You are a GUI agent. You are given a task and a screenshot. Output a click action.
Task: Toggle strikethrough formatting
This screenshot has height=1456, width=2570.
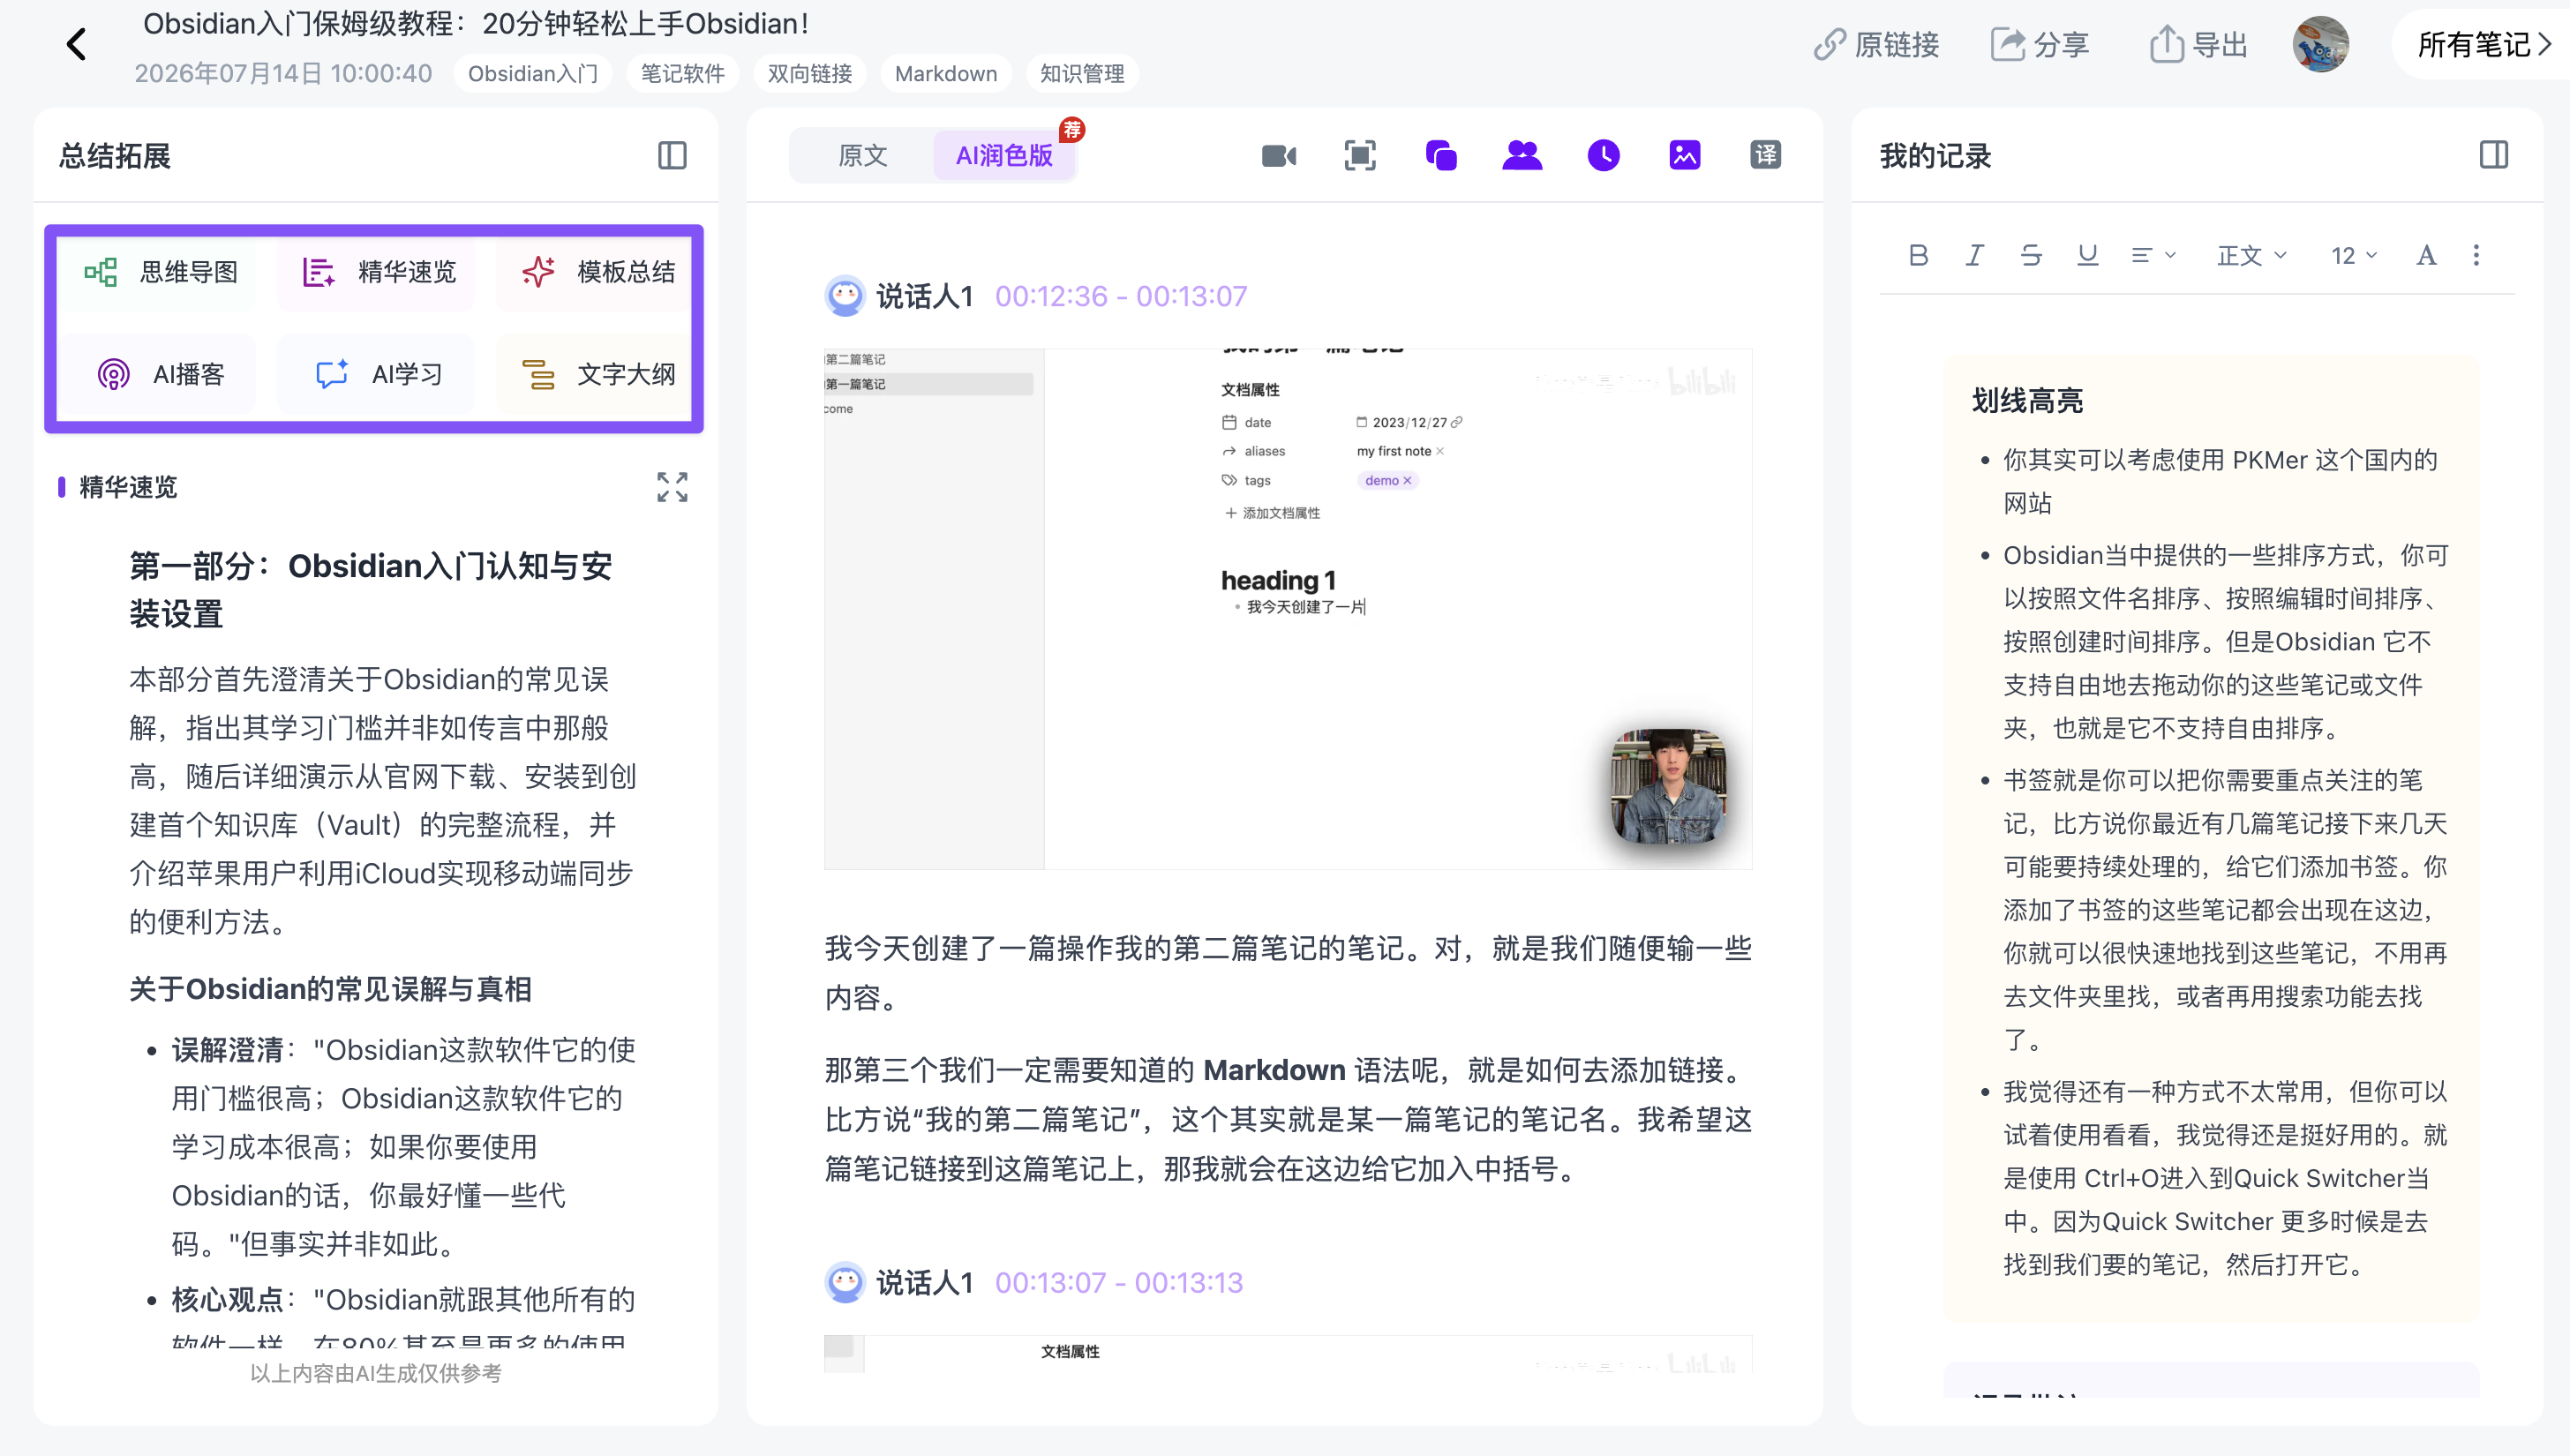click(x=2031, y=255)
